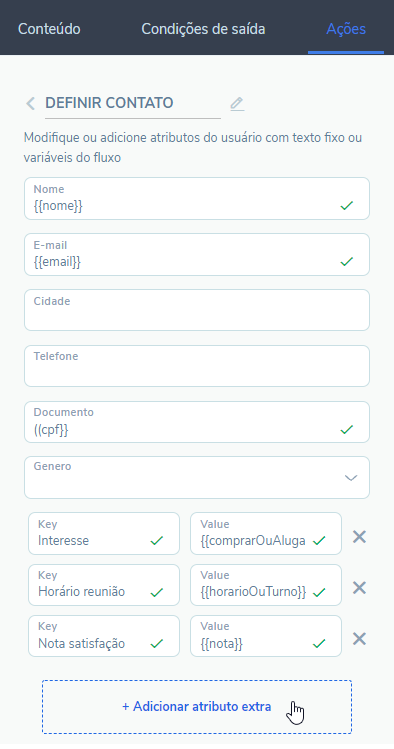Delete the Horário reunião attribute row
This screenshot has width=394, height=749.
[x=359, y=588]
